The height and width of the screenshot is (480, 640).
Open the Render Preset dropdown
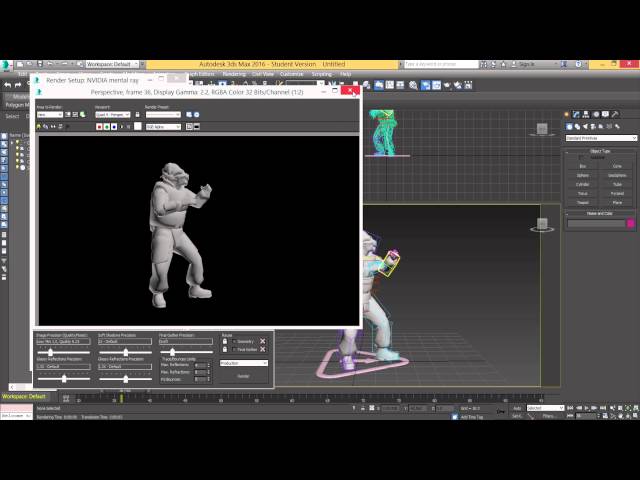point(163,115)
